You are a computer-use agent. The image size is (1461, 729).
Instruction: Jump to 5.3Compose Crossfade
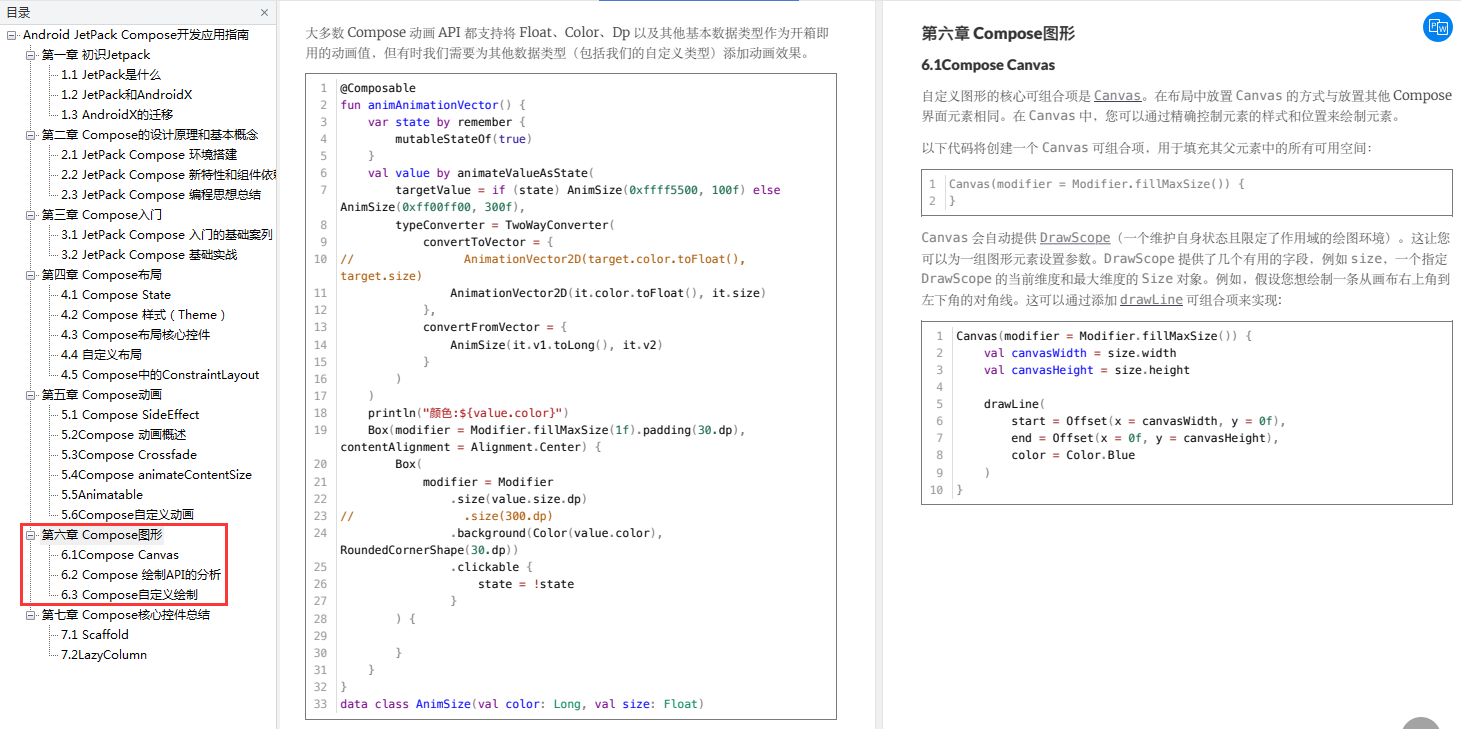pyautogui.click(x=129, y=455)
